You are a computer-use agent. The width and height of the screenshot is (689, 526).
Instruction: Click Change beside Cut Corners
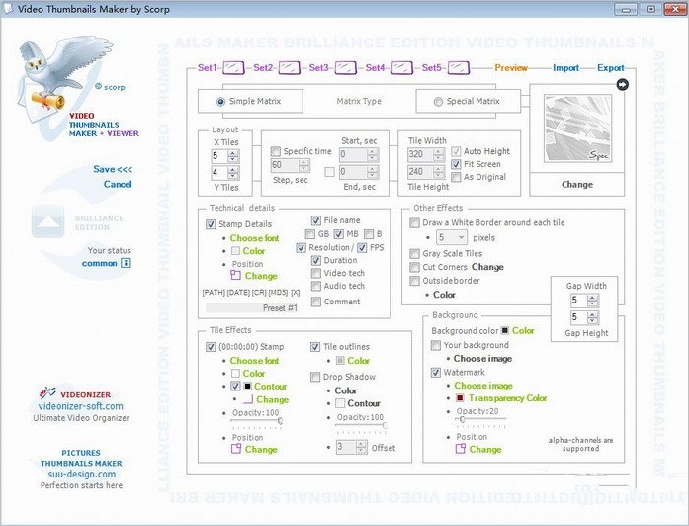tap(487, 267)
